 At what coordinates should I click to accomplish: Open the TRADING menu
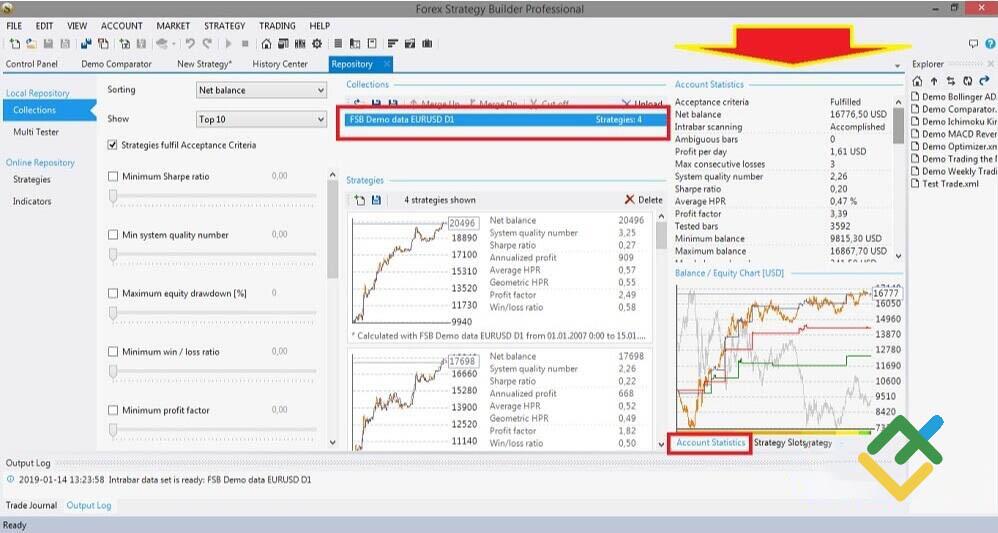(277, 26)
